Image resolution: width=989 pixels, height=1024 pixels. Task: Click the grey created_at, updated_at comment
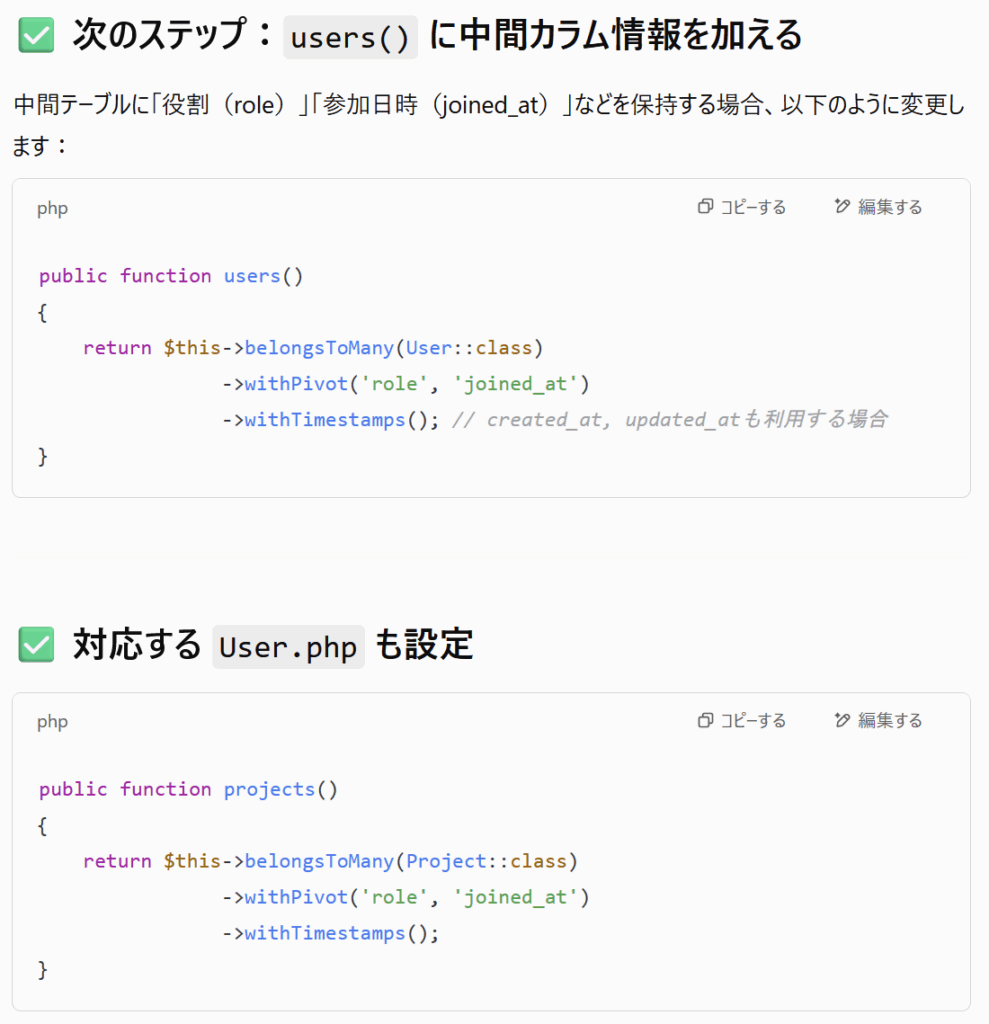point(670,419)
